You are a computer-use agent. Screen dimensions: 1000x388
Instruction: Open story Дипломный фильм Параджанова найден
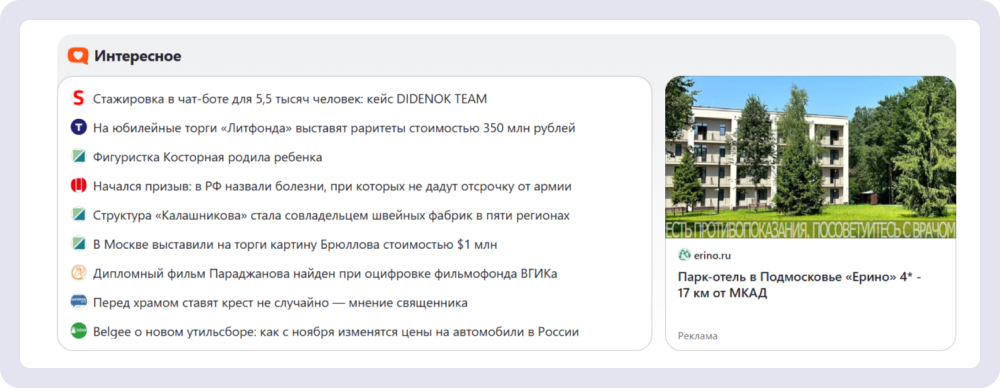tap(325, 274)
